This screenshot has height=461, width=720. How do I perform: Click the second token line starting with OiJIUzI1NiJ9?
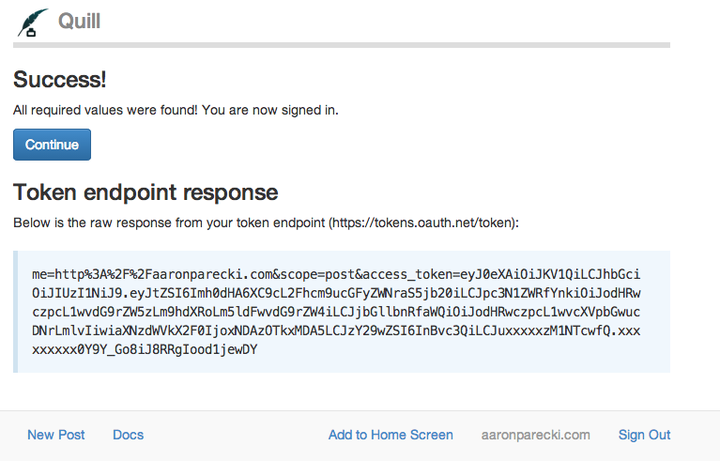(336, 293)
